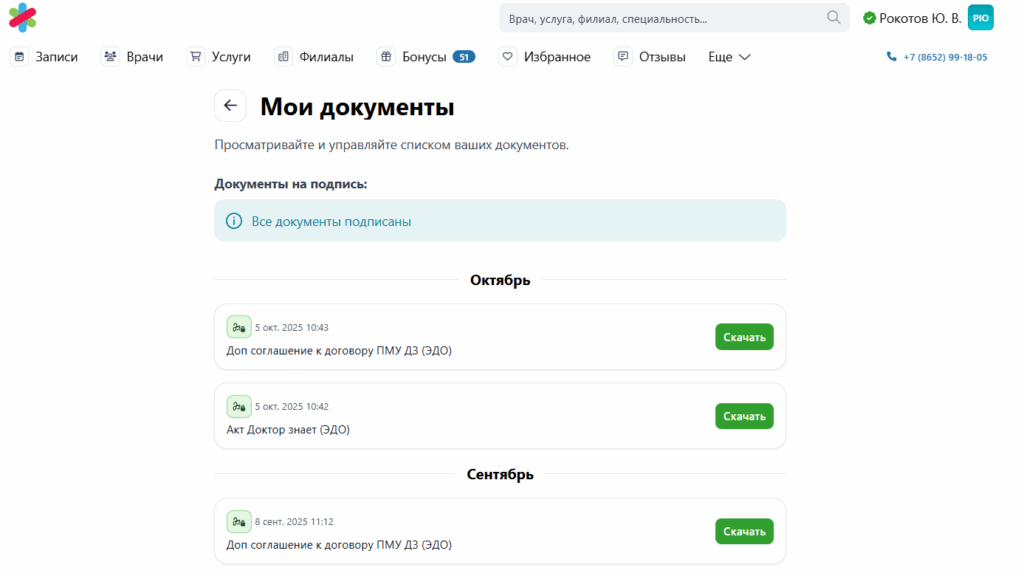Open the Записи menu item
Viewport: 1024px width, 576px height.
[45, 57]
